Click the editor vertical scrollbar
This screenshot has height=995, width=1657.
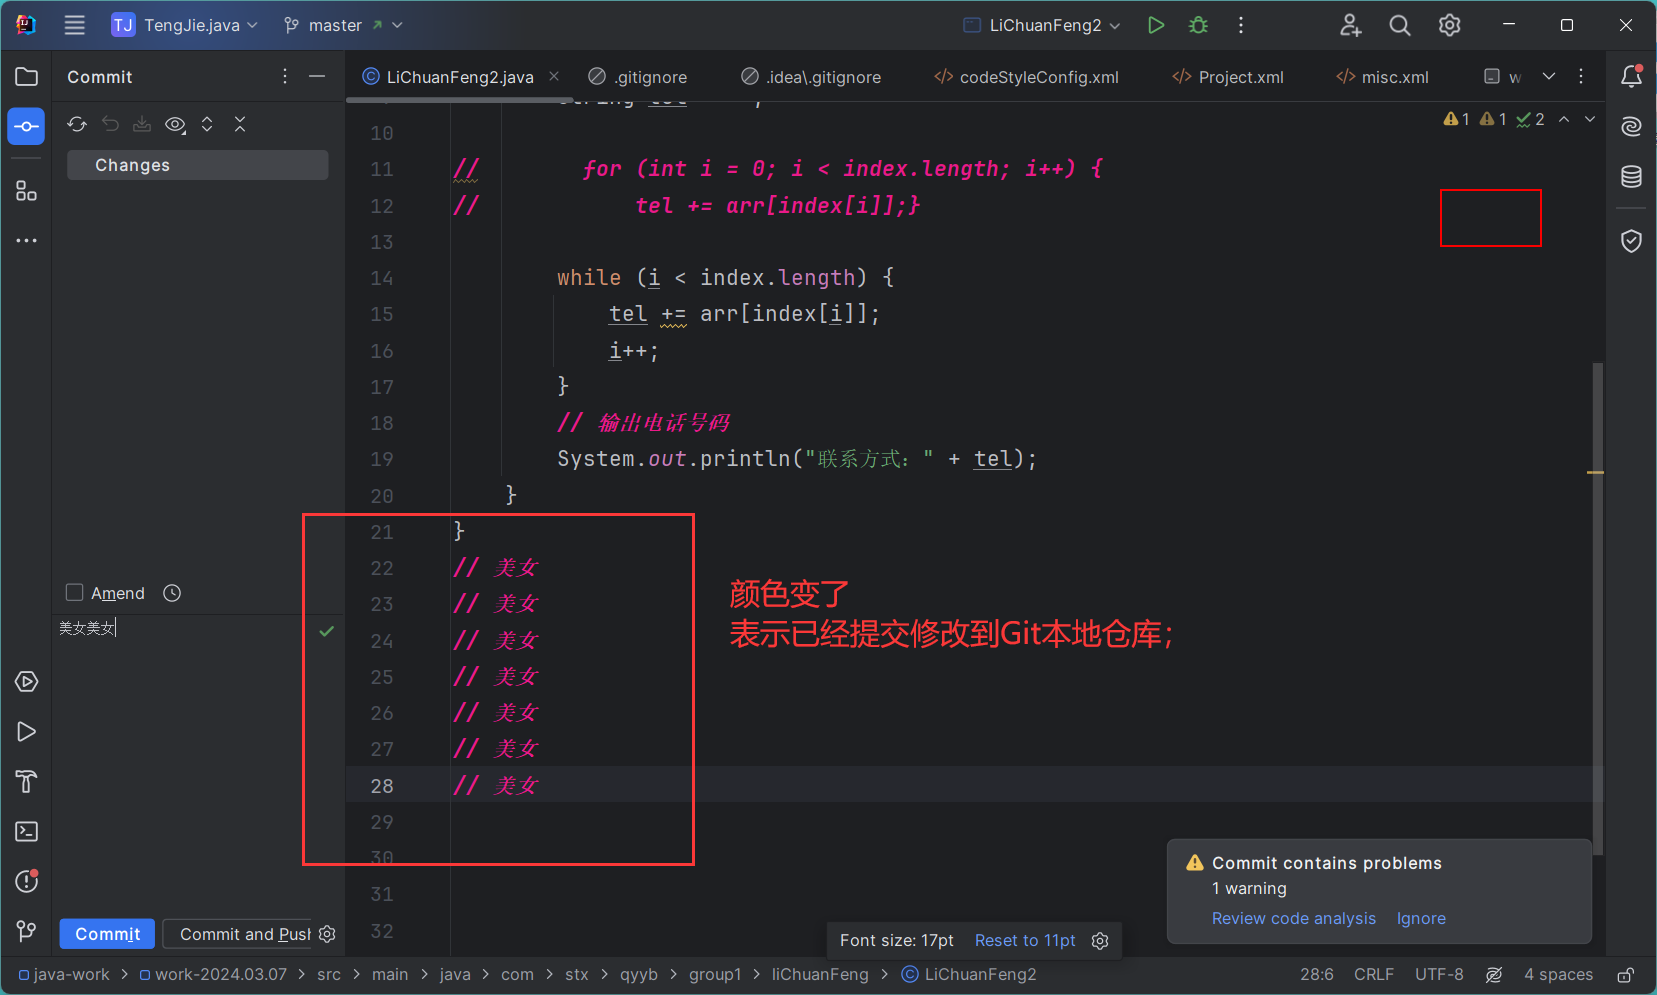coord(1598,608)
